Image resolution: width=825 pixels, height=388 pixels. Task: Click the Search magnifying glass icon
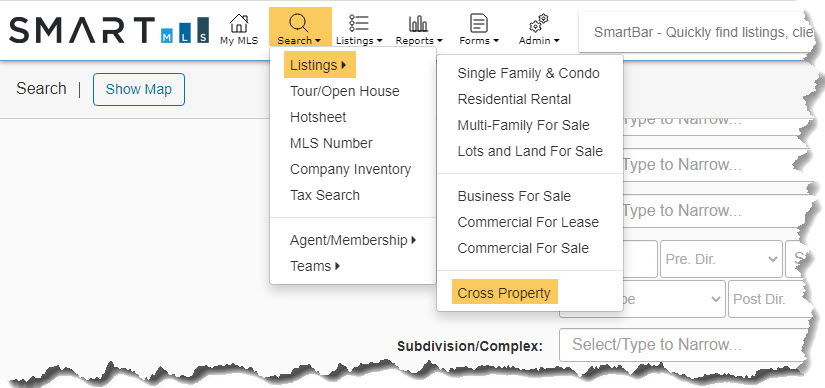tap(299, 23)
